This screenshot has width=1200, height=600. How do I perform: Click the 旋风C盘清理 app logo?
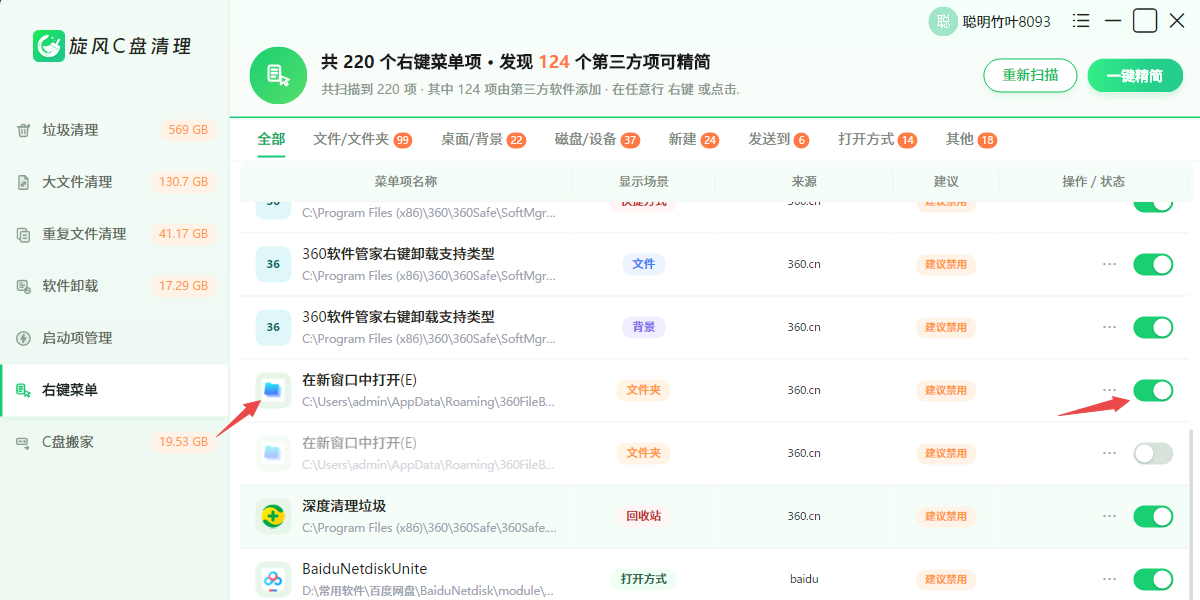(49, 45)
